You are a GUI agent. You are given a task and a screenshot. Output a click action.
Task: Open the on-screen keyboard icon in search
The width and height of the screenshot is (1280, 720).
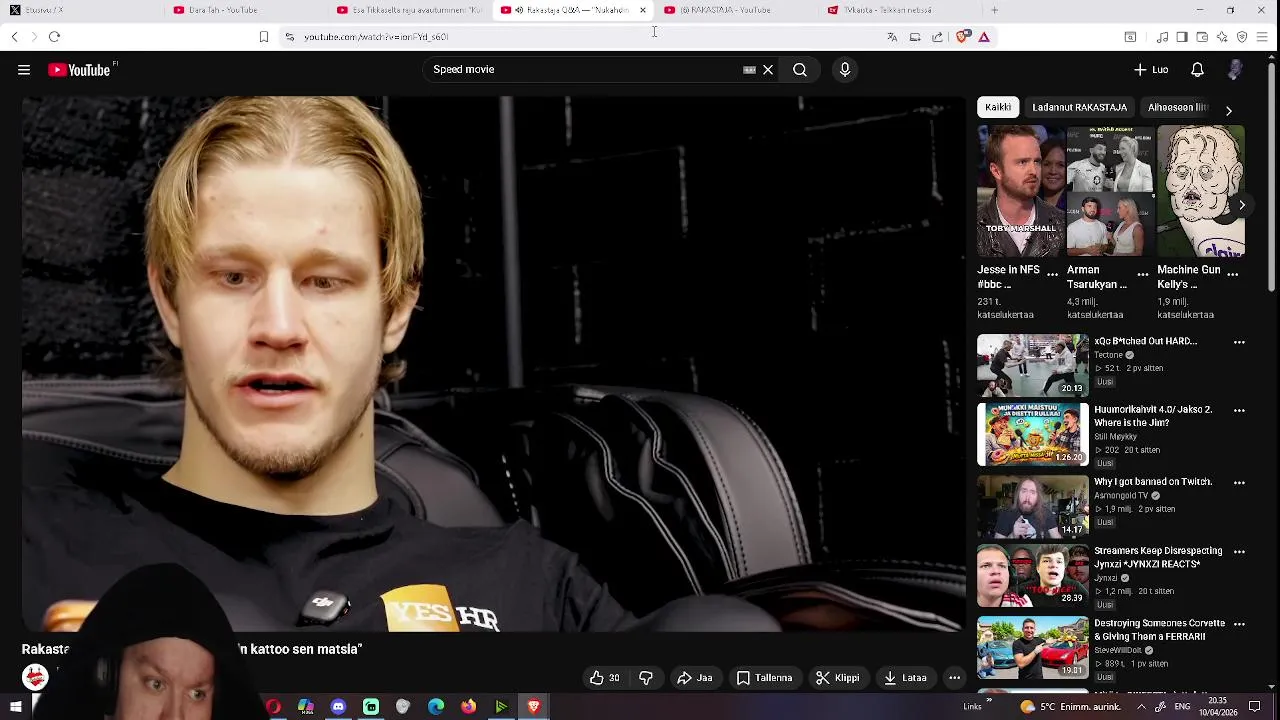[749, 70]
